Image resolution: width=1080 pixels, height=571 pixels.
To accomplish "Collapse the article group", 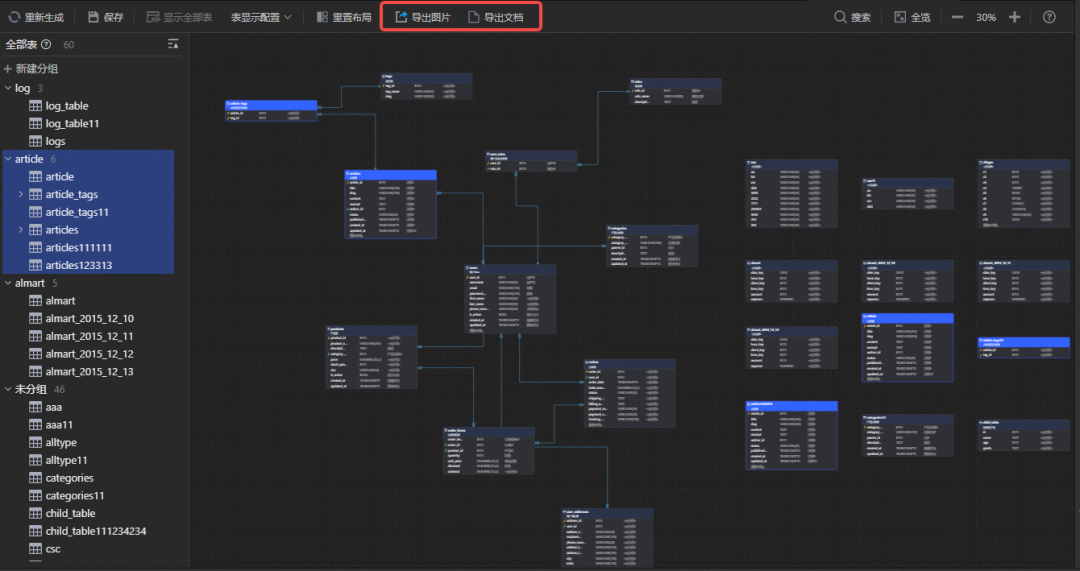I will (8, 159).
